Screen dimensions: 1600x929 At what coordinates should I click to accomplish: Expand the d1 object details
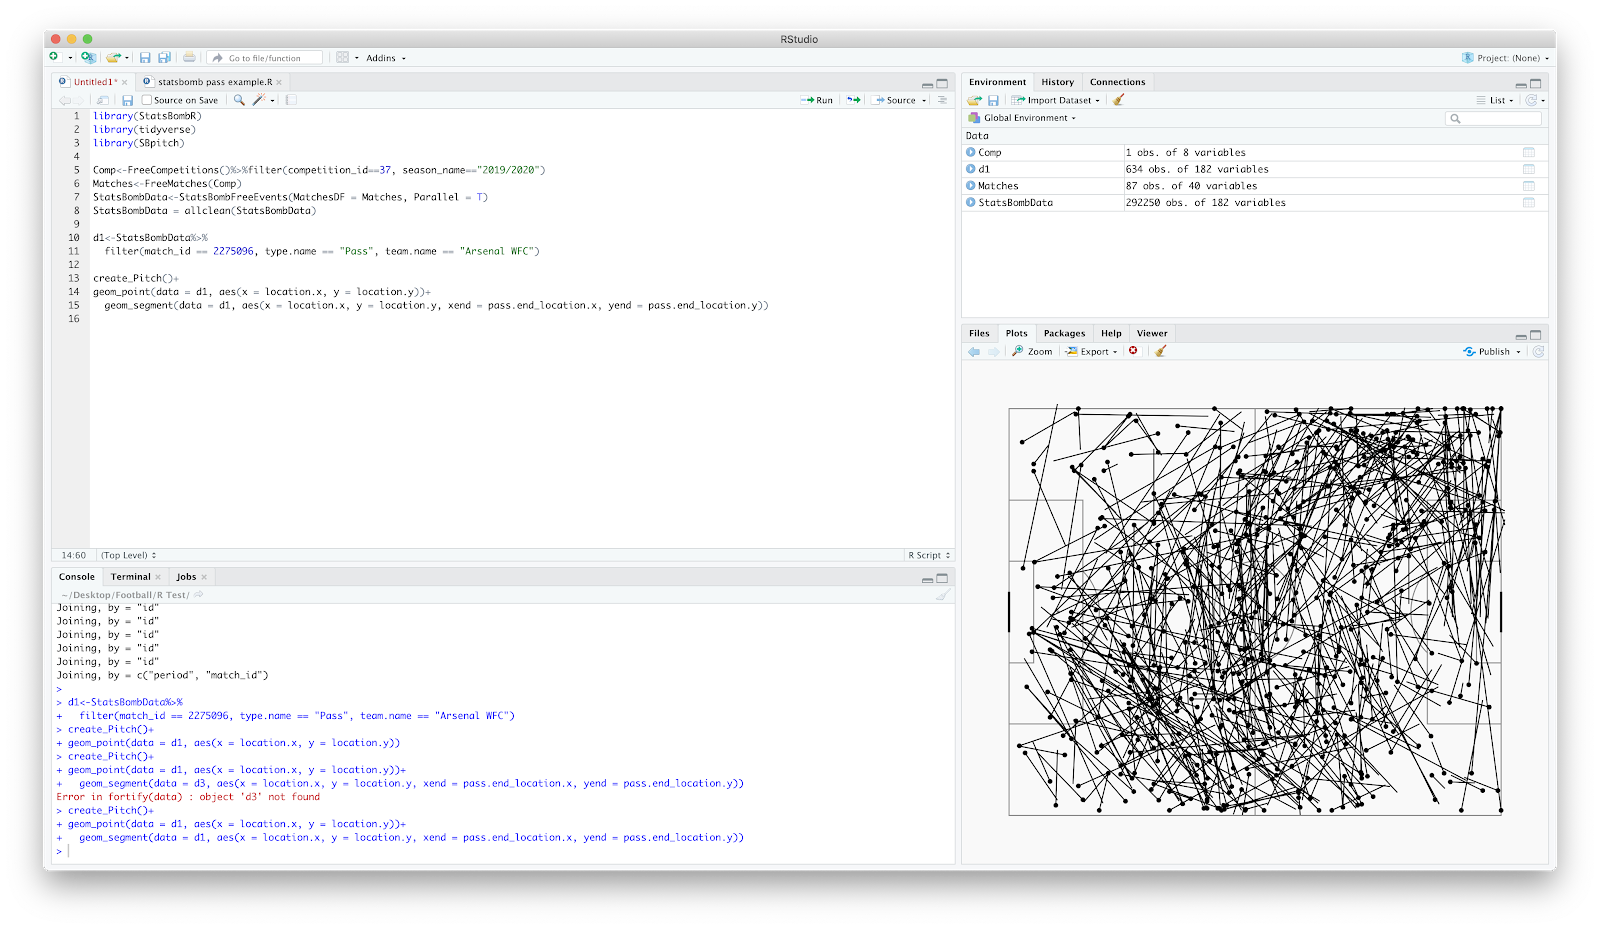[970, 169]
